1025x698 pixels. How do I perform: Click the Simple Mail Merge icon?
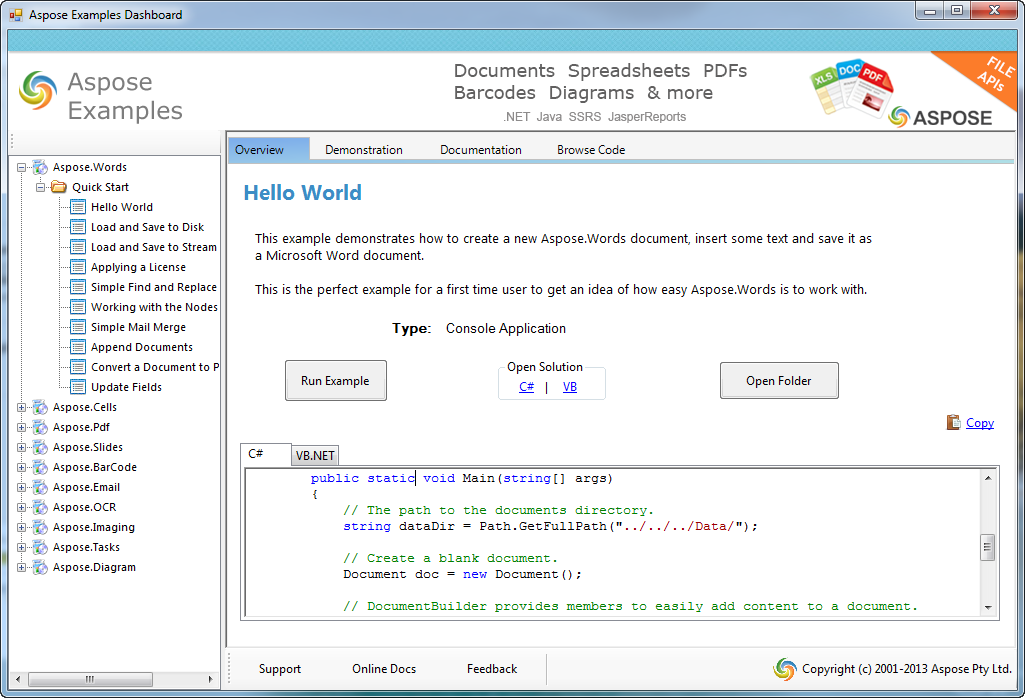coord(78,327)
